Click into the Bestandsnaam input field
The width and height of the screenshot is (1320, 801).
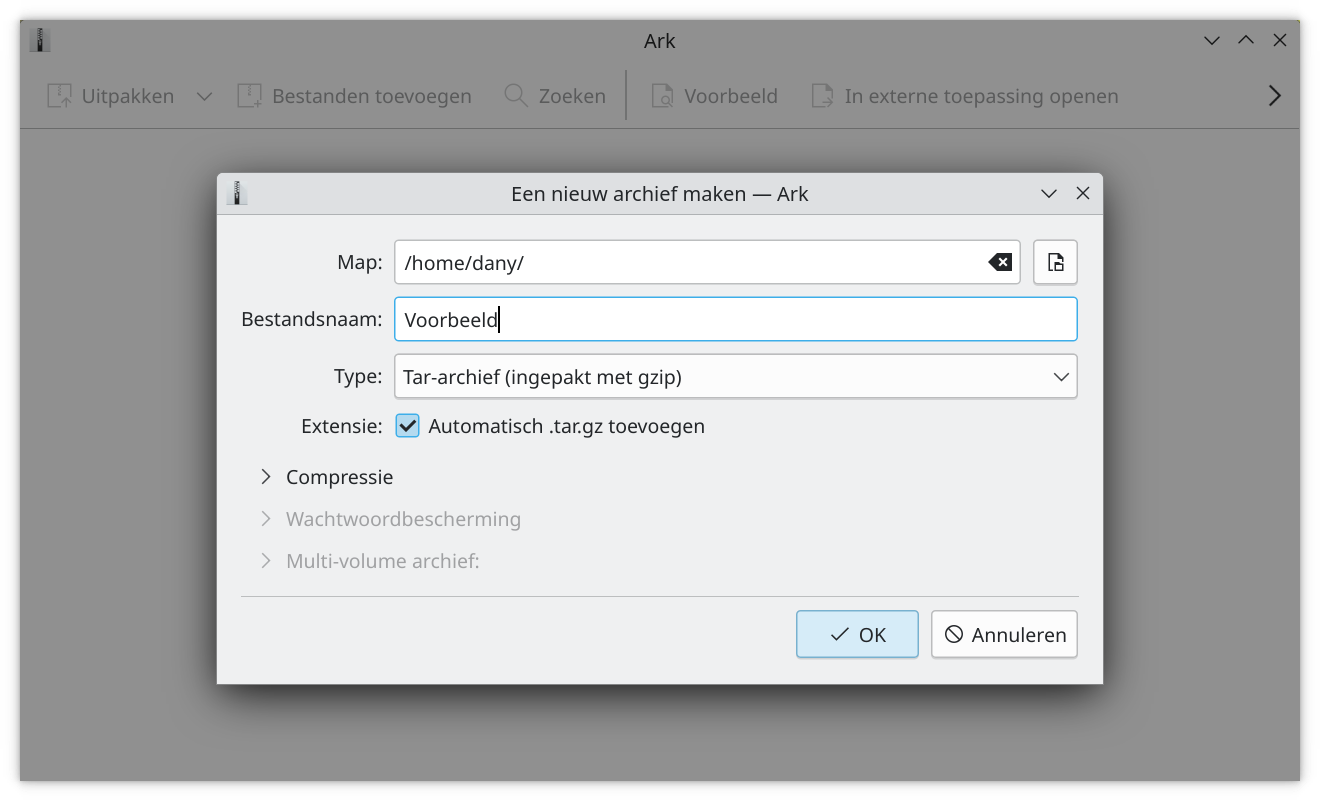click(736, 320)
